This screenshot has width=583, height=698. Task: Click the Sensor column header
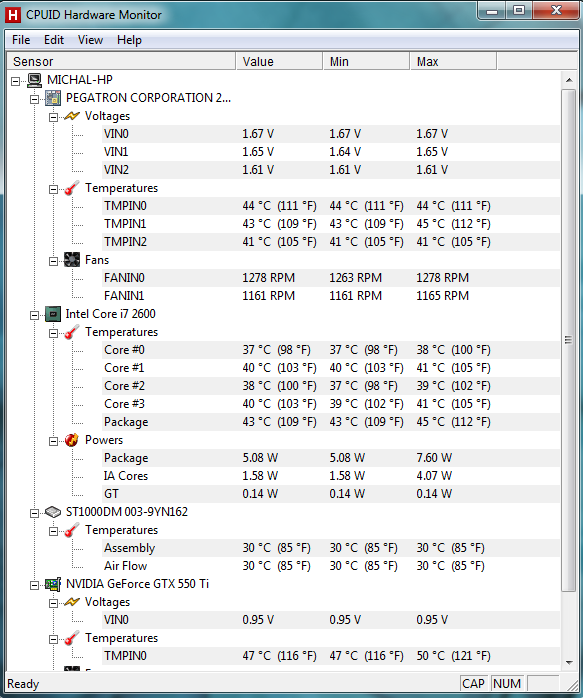pos(121,61)
